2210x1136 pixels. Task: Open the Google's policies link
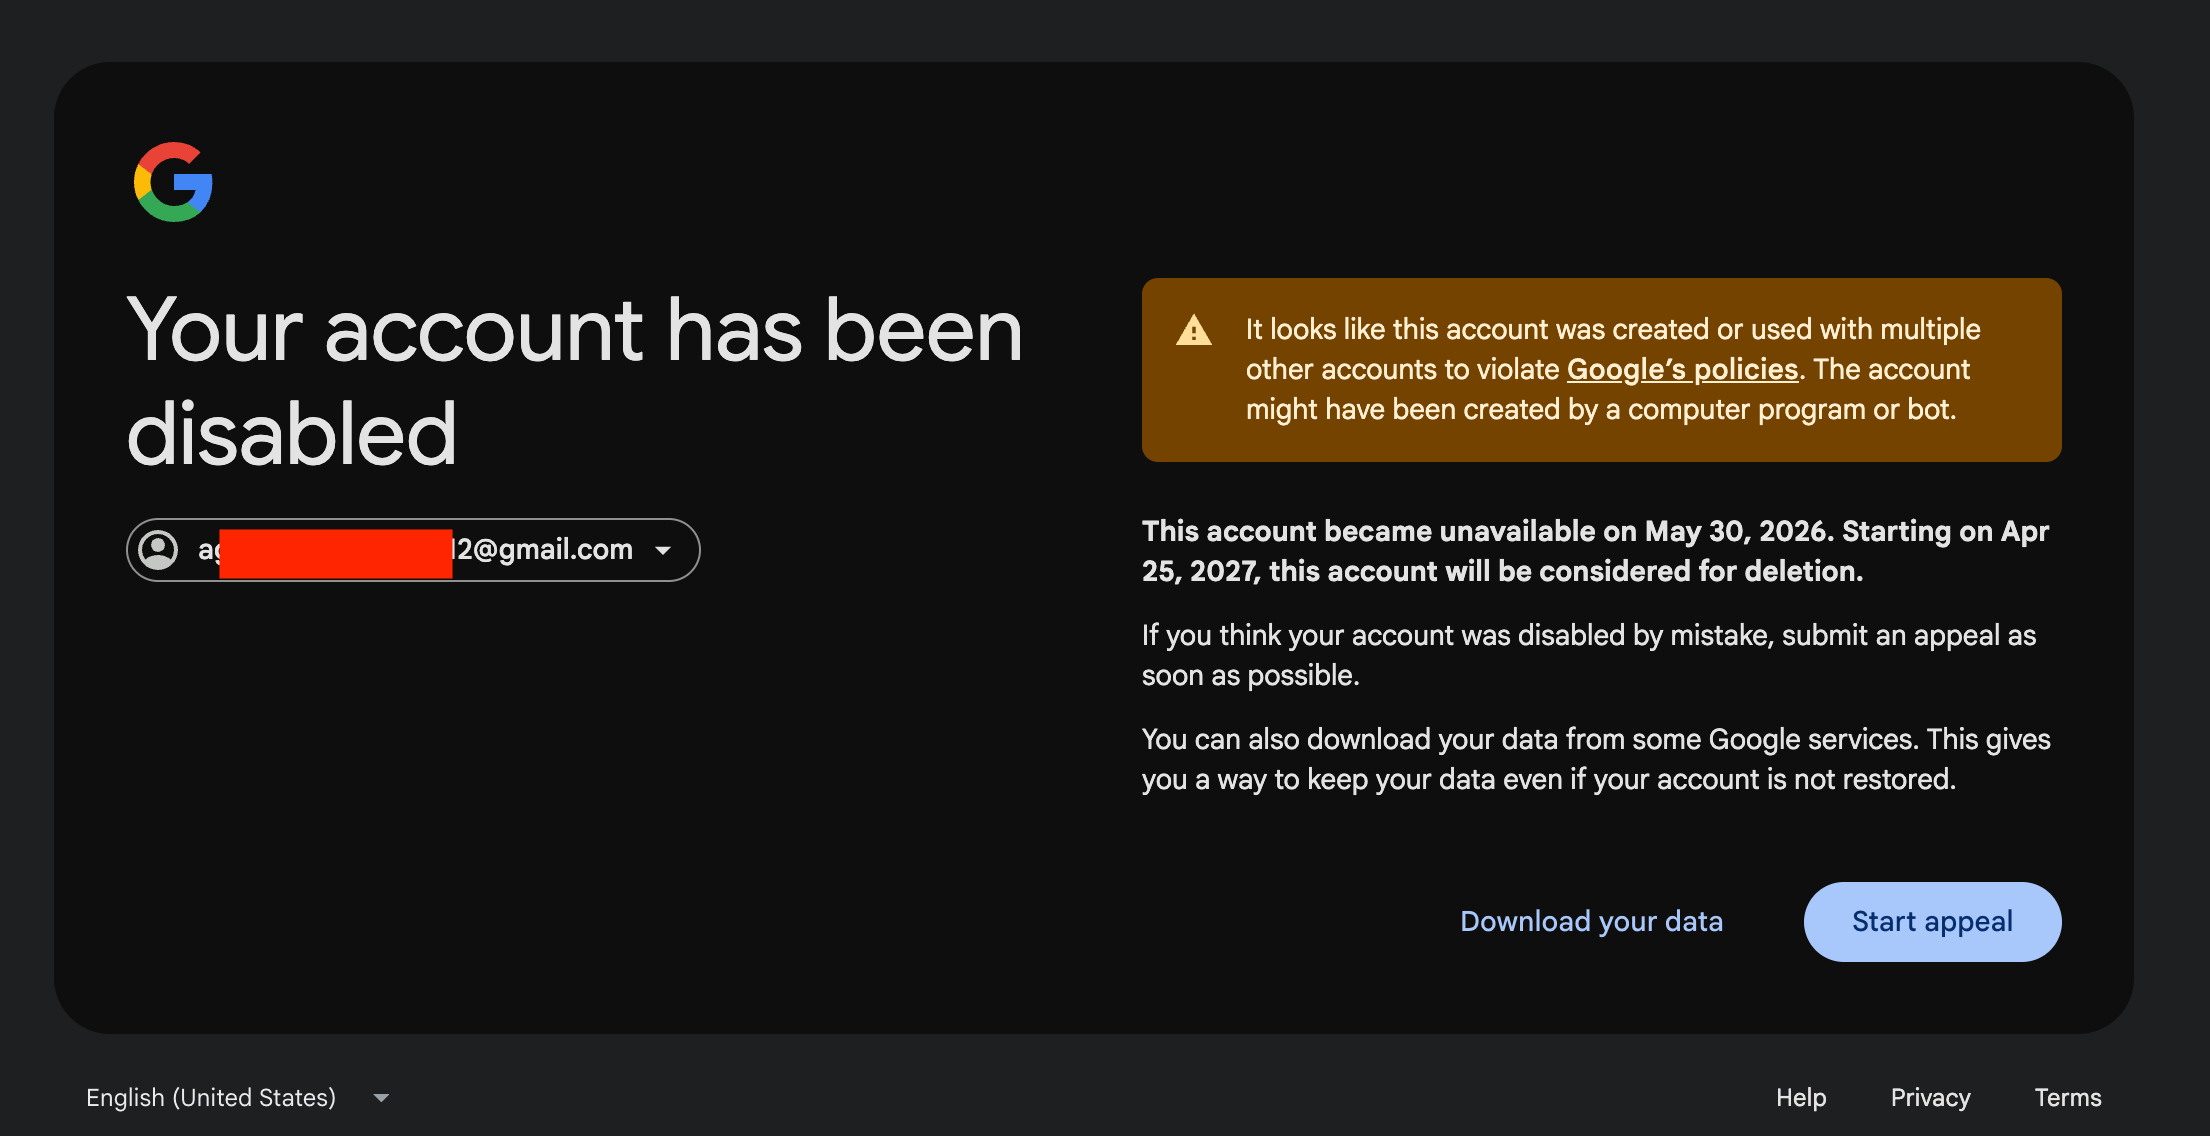pos(1682,369)
